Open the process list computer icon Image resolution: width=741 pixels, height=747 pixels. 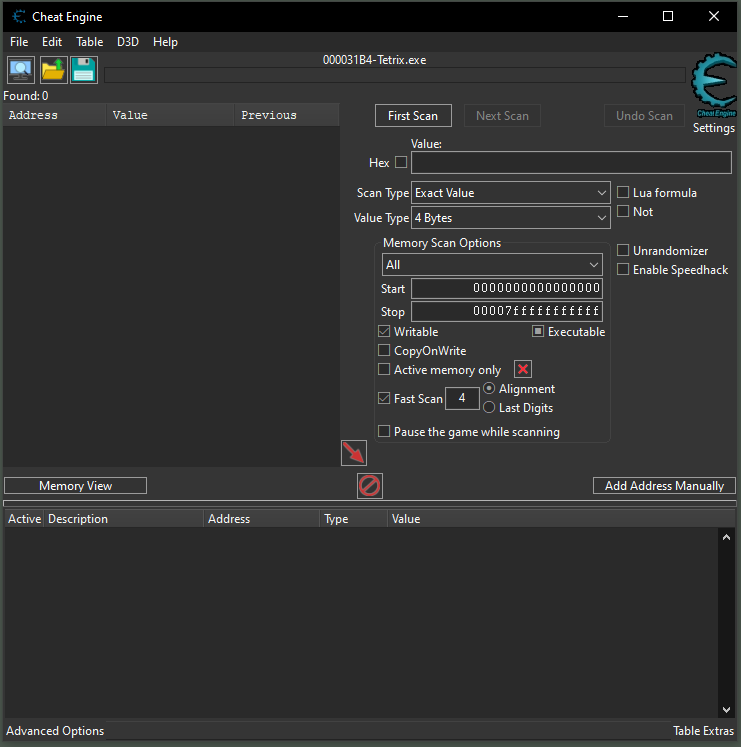[20, 70]
